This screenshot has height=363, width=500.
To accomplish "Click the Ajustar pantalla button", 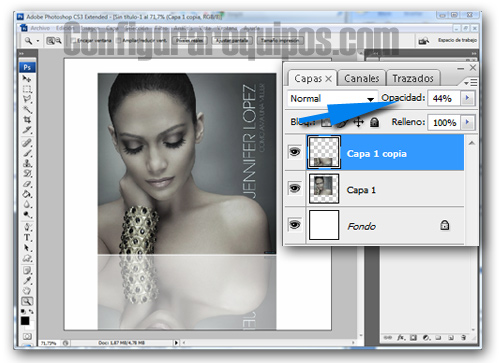I will (232, 41).
